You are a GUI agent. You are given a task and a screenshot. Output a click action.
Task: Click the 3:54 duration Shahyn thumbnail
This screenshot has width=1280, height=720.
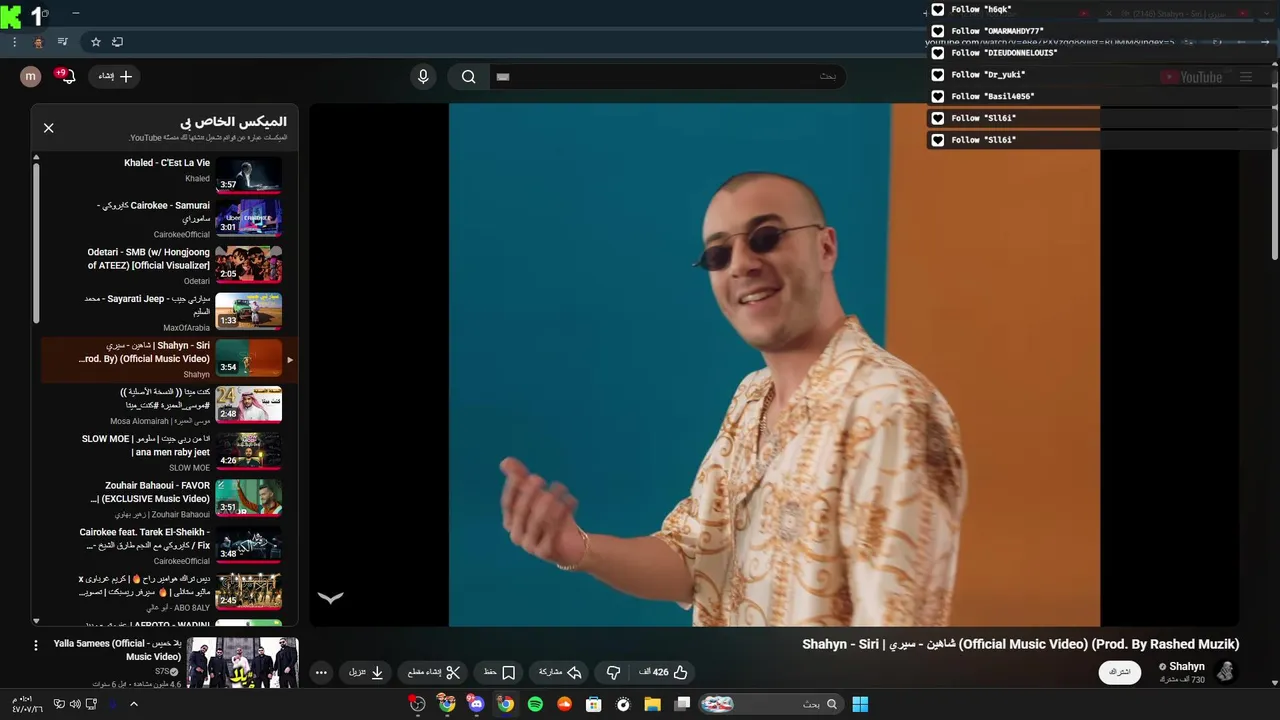point(249,359)
